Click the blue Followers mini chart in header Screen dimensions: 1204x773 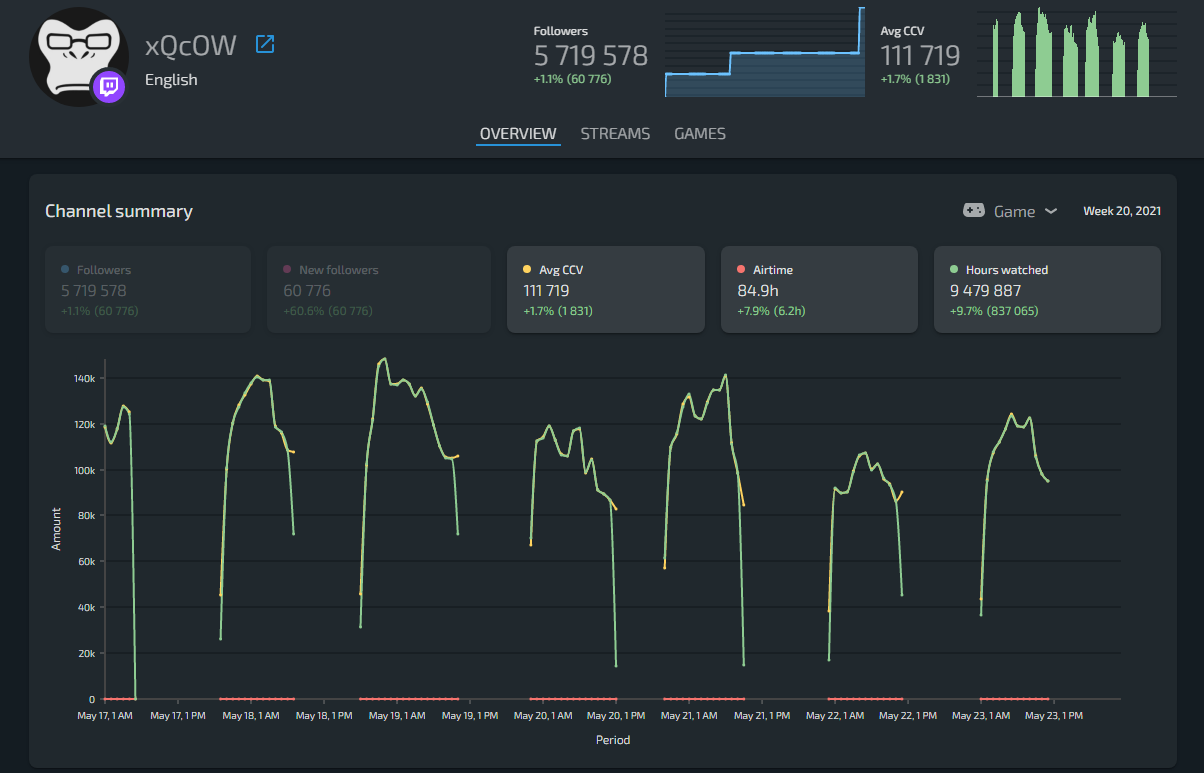coord(765,52)
